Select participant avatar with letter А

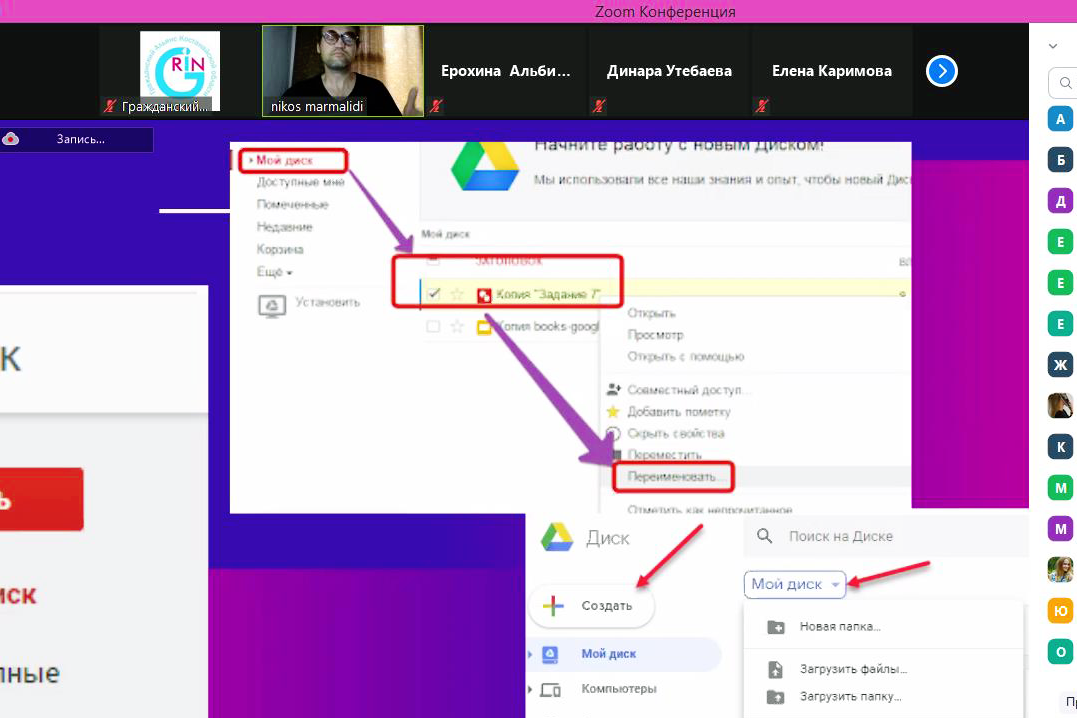click(1060, 120)
